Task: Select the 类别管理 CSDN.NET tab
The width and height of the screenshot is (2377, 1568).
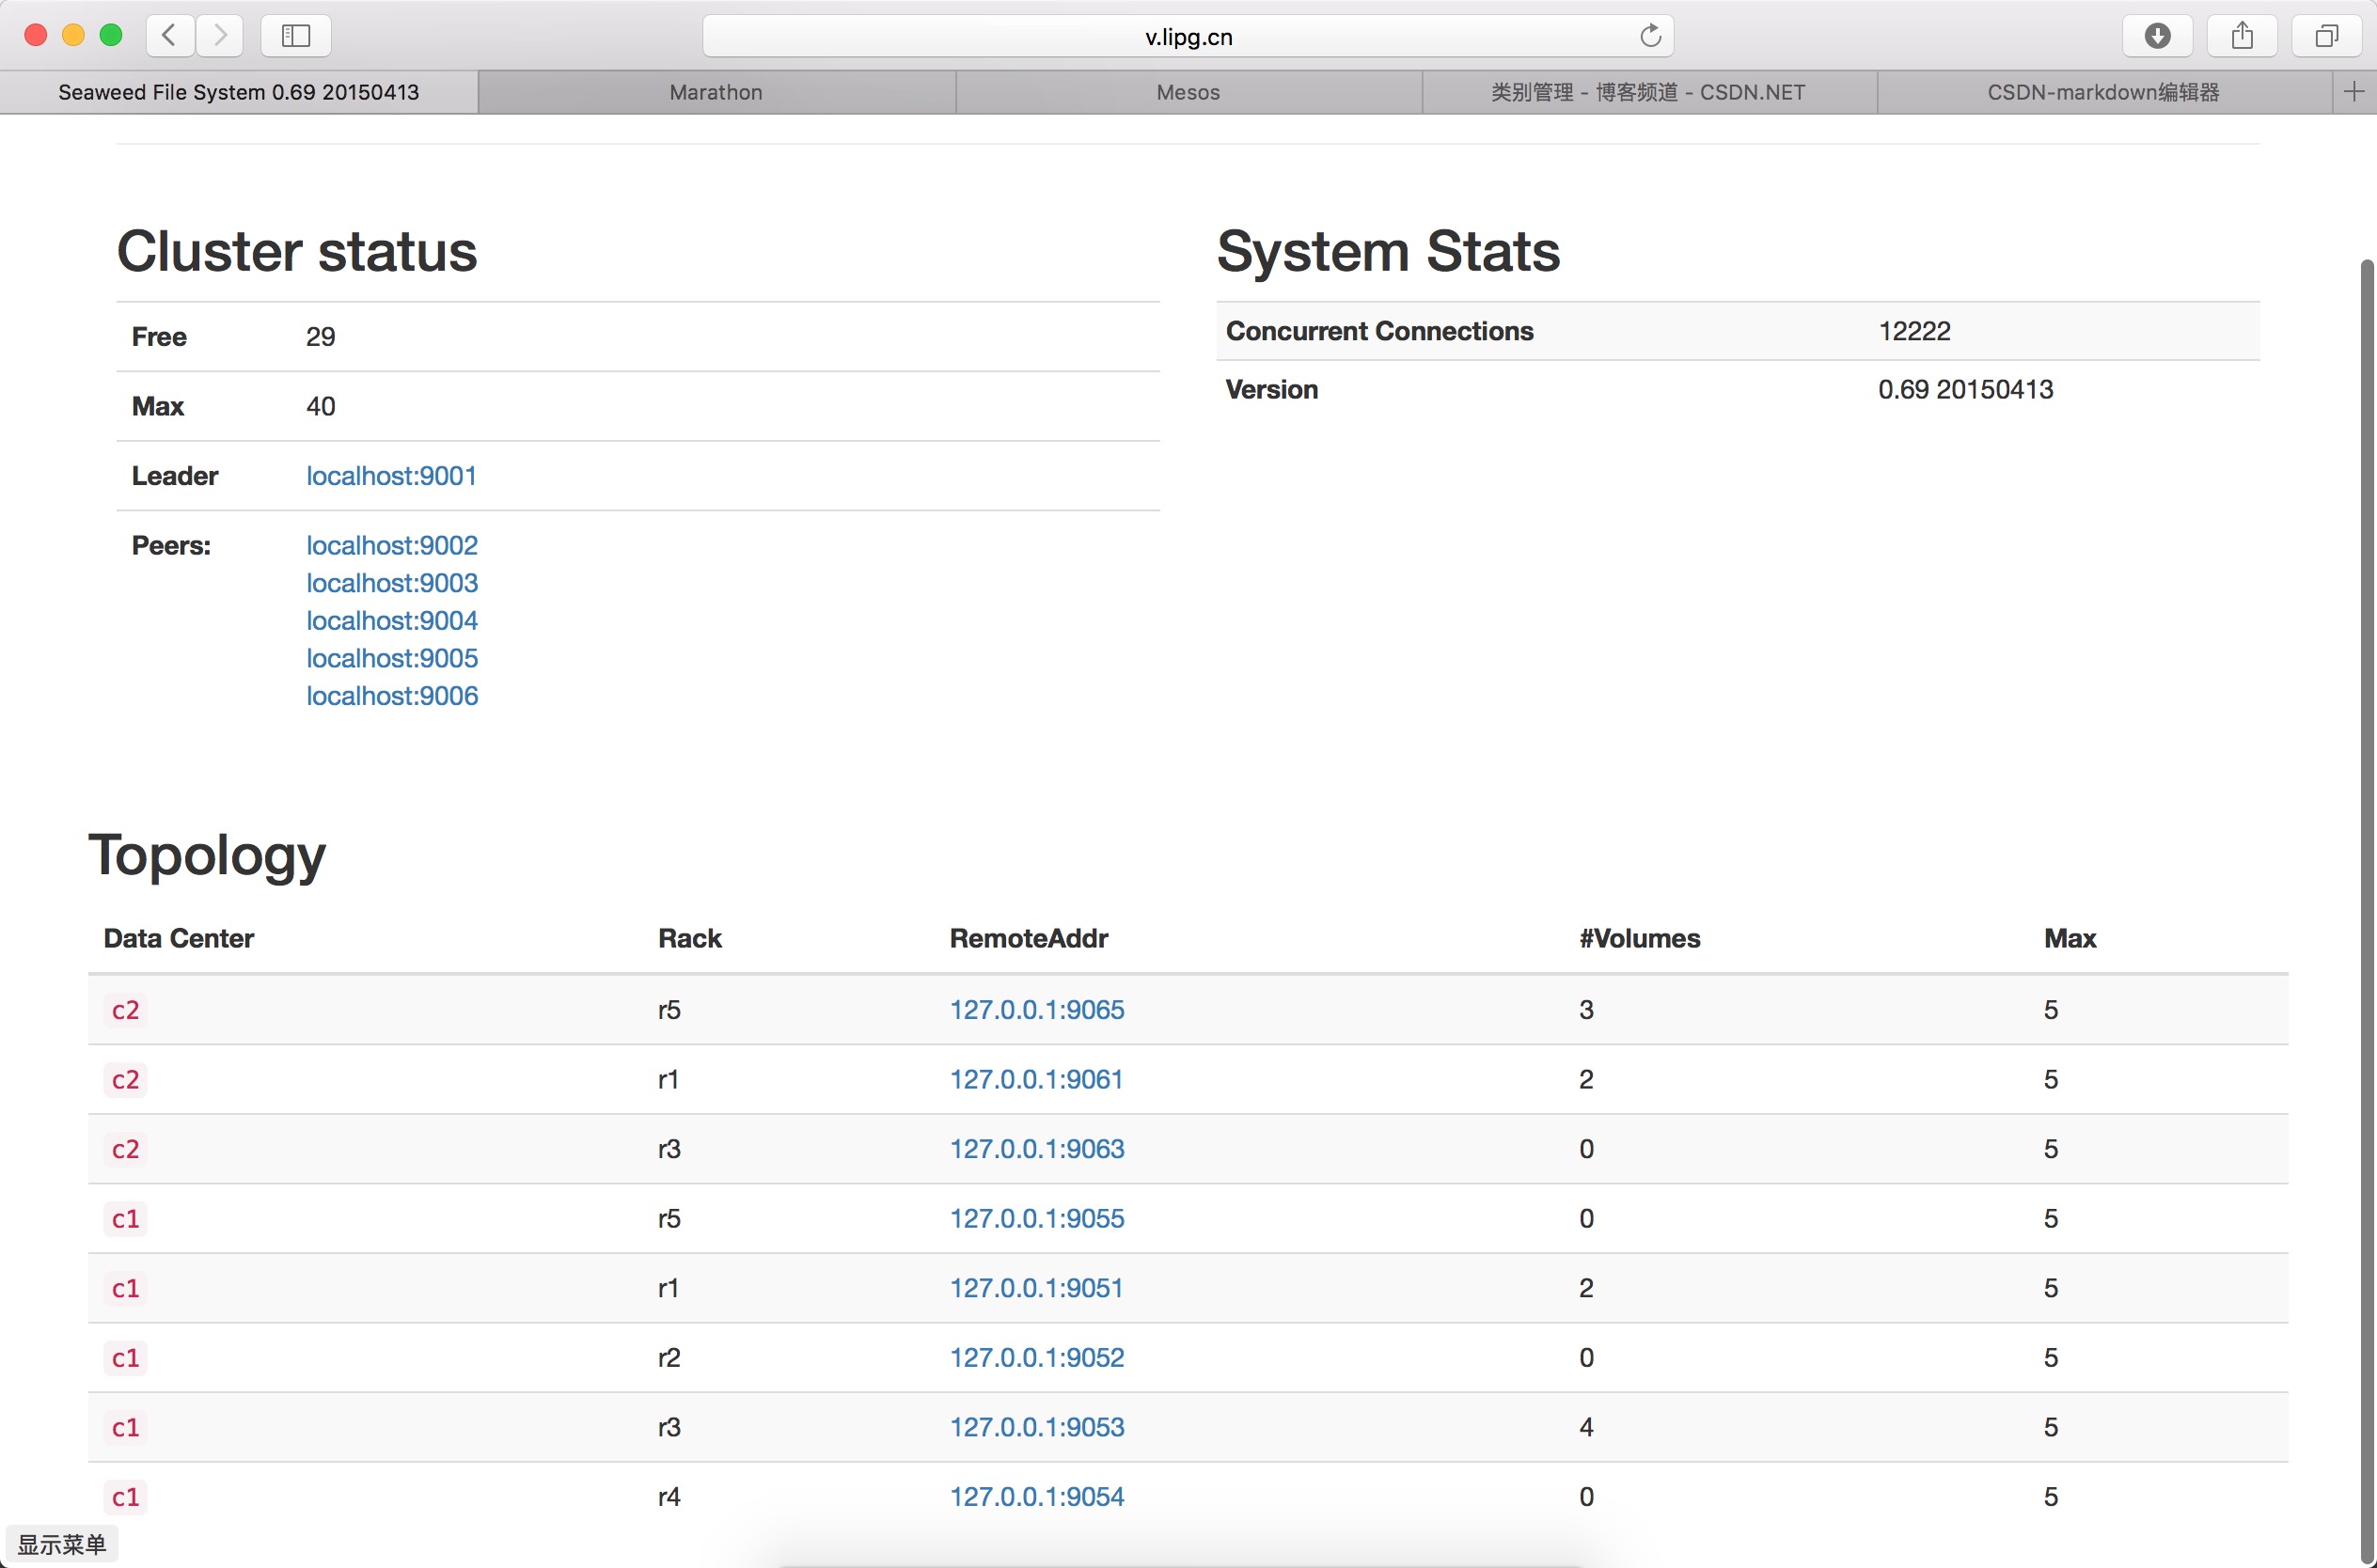Action: 1648,92
